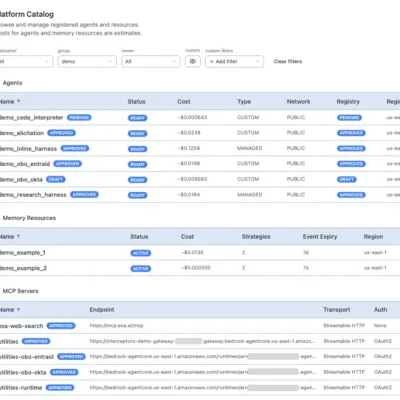Click PENDING badge beside demo_code_interpreter name
The width and height of the screenshot is (400, 400).
[79, 117]
